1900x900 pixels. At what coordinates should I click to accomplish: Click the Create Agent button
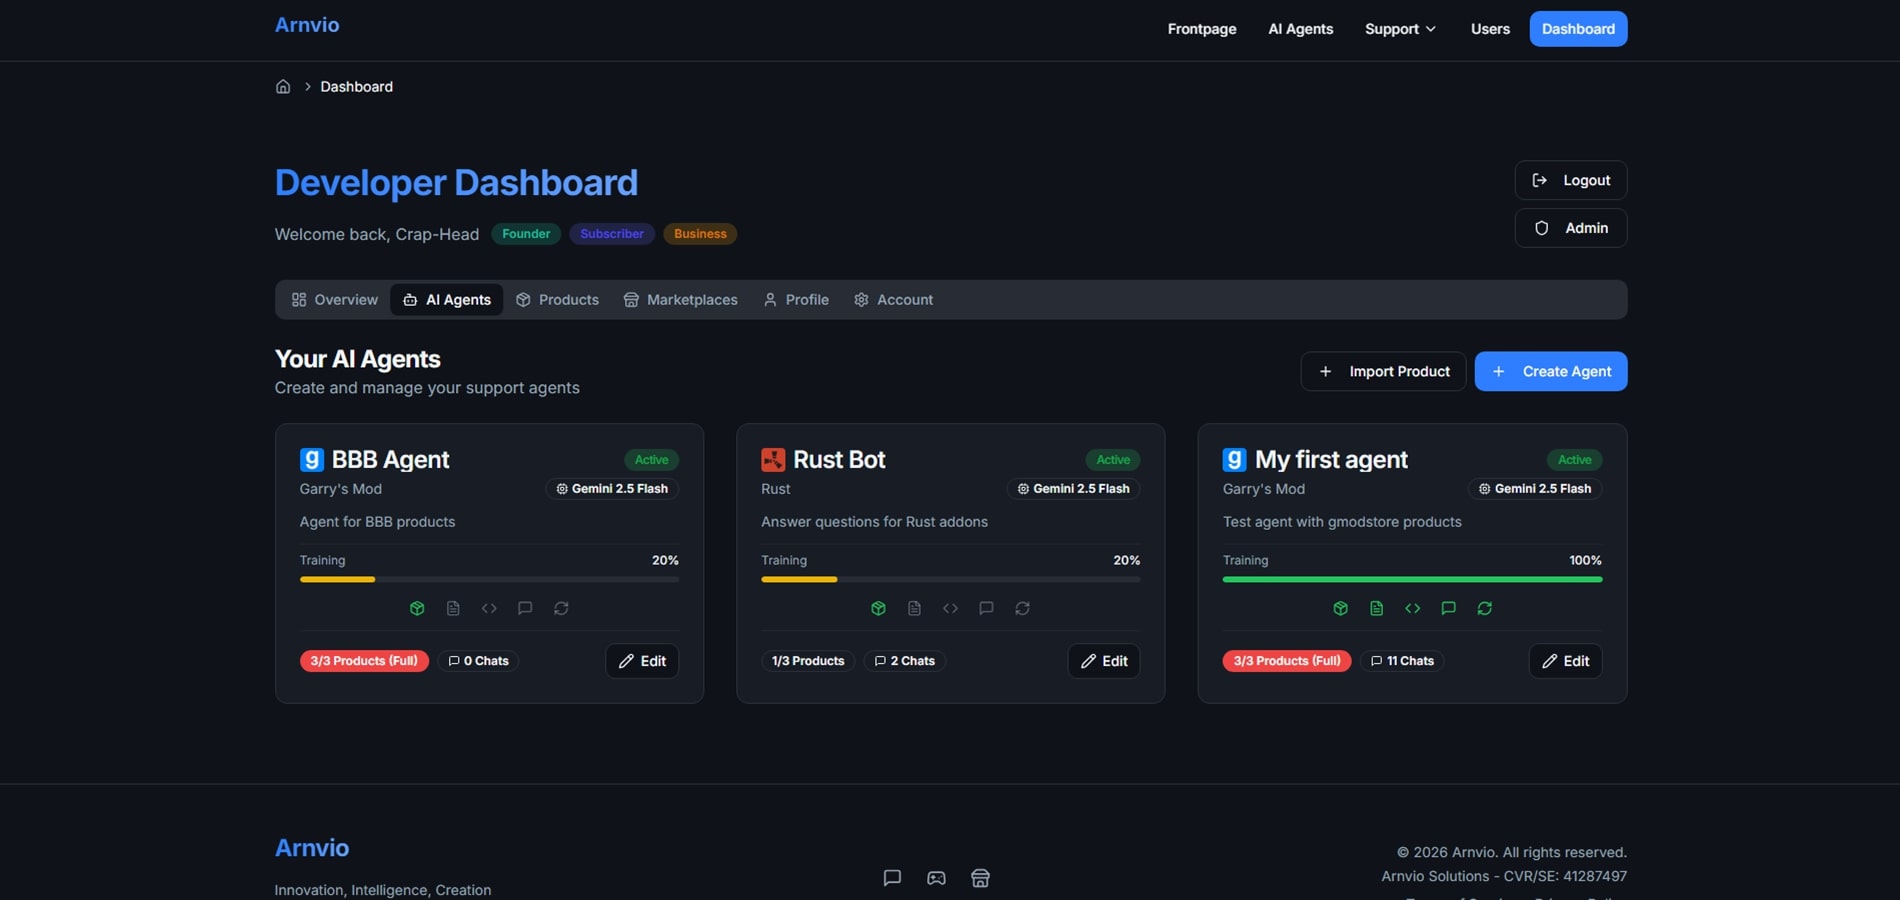(1551, 371)
